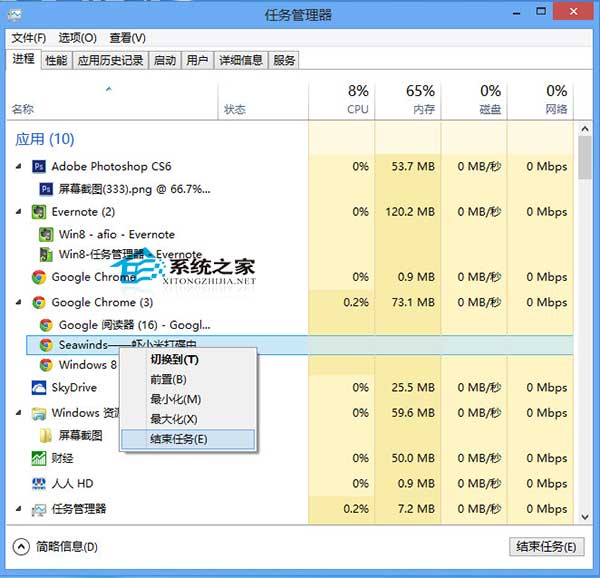Click the 任务管理器 process icon
The width and height of the screenshot is (600, 578).
(39, 509)
